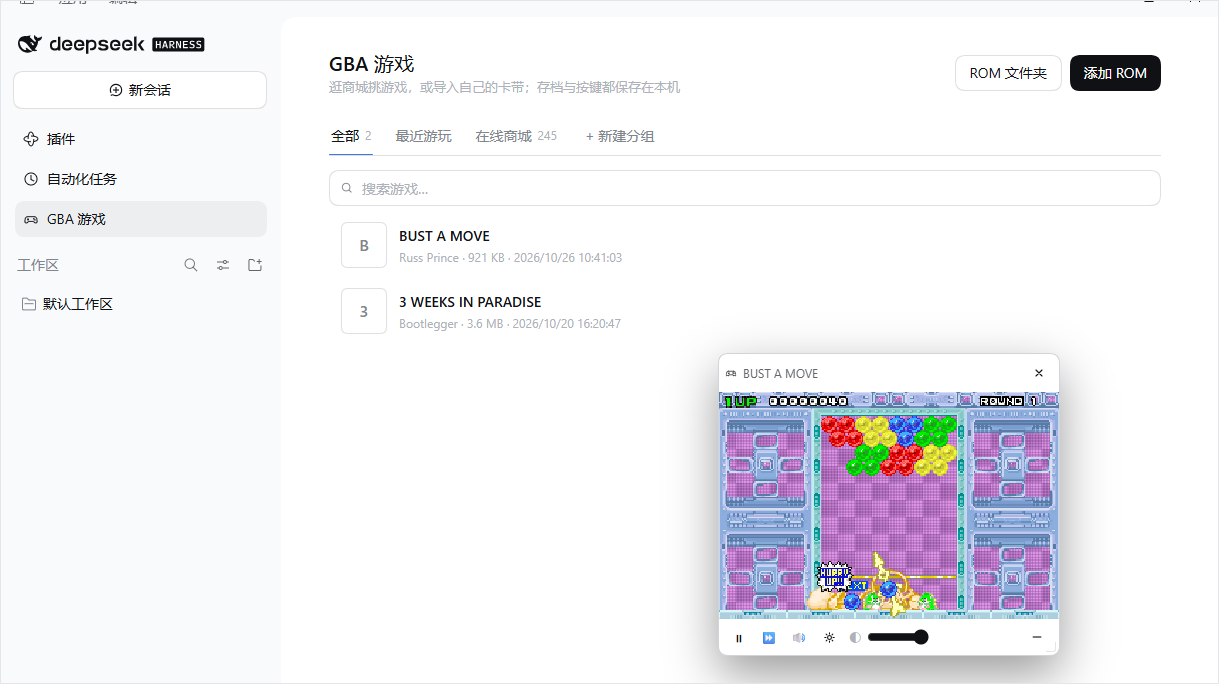The image size is (1219, 684).
Task: Click the 工作区 section header
Action: [x=38, y=265]
